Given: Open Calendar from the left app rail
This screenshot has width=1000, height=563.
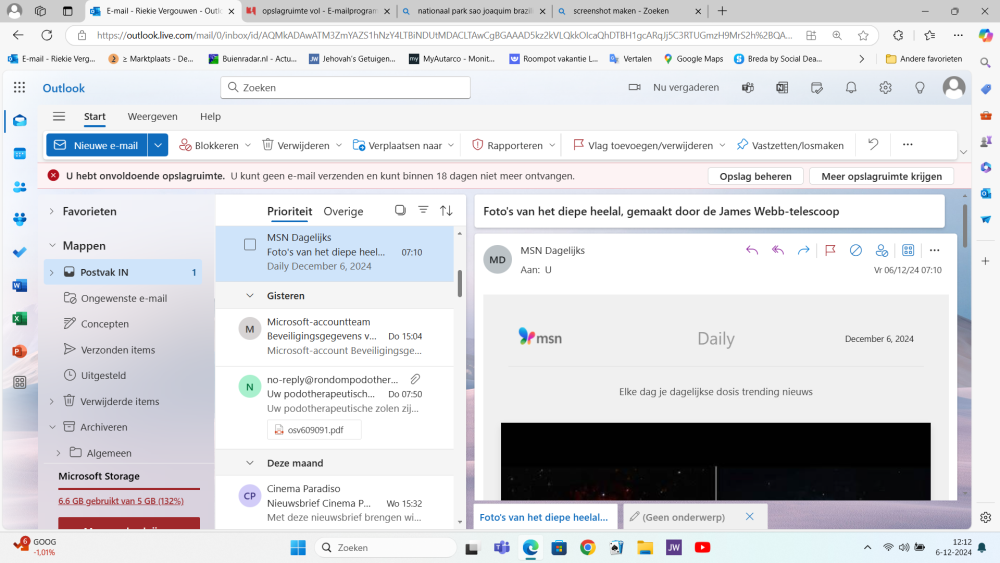Looking at the screenshot, I should (19, 154).
